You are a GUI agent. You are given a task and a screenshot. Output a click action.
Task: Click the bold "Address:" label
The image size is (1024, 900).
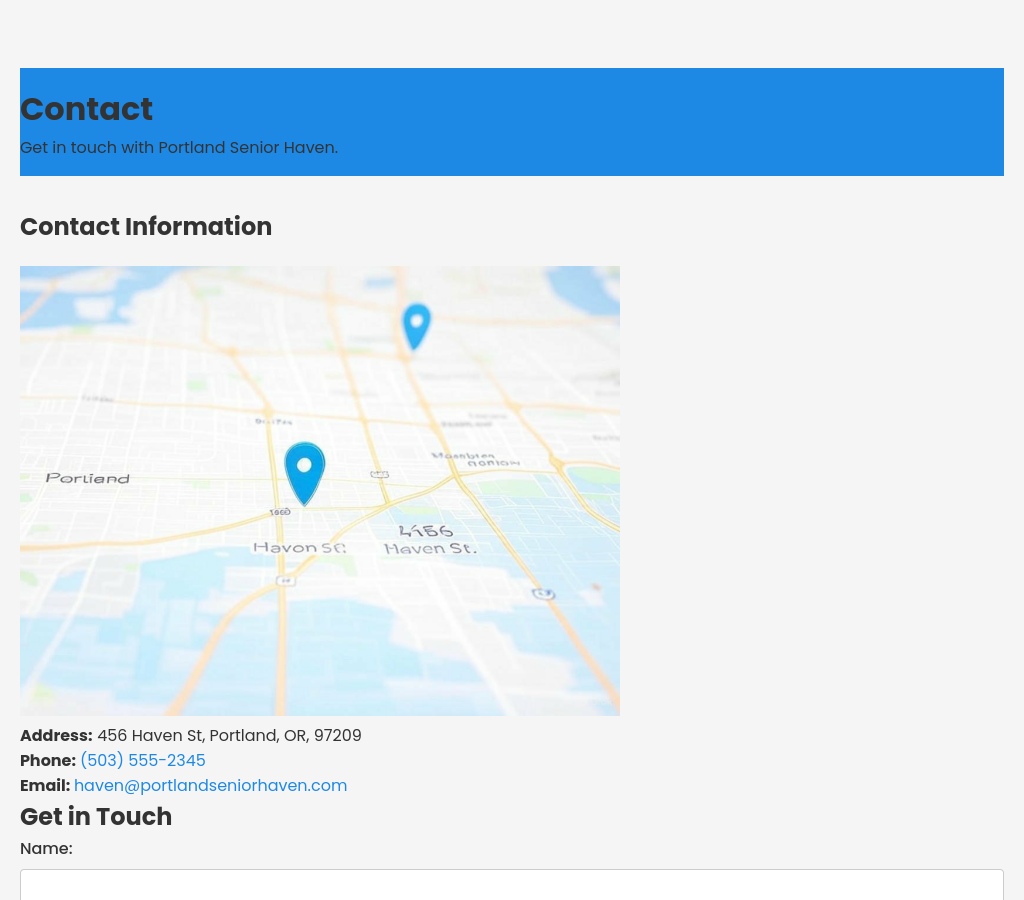coord(56,736)
